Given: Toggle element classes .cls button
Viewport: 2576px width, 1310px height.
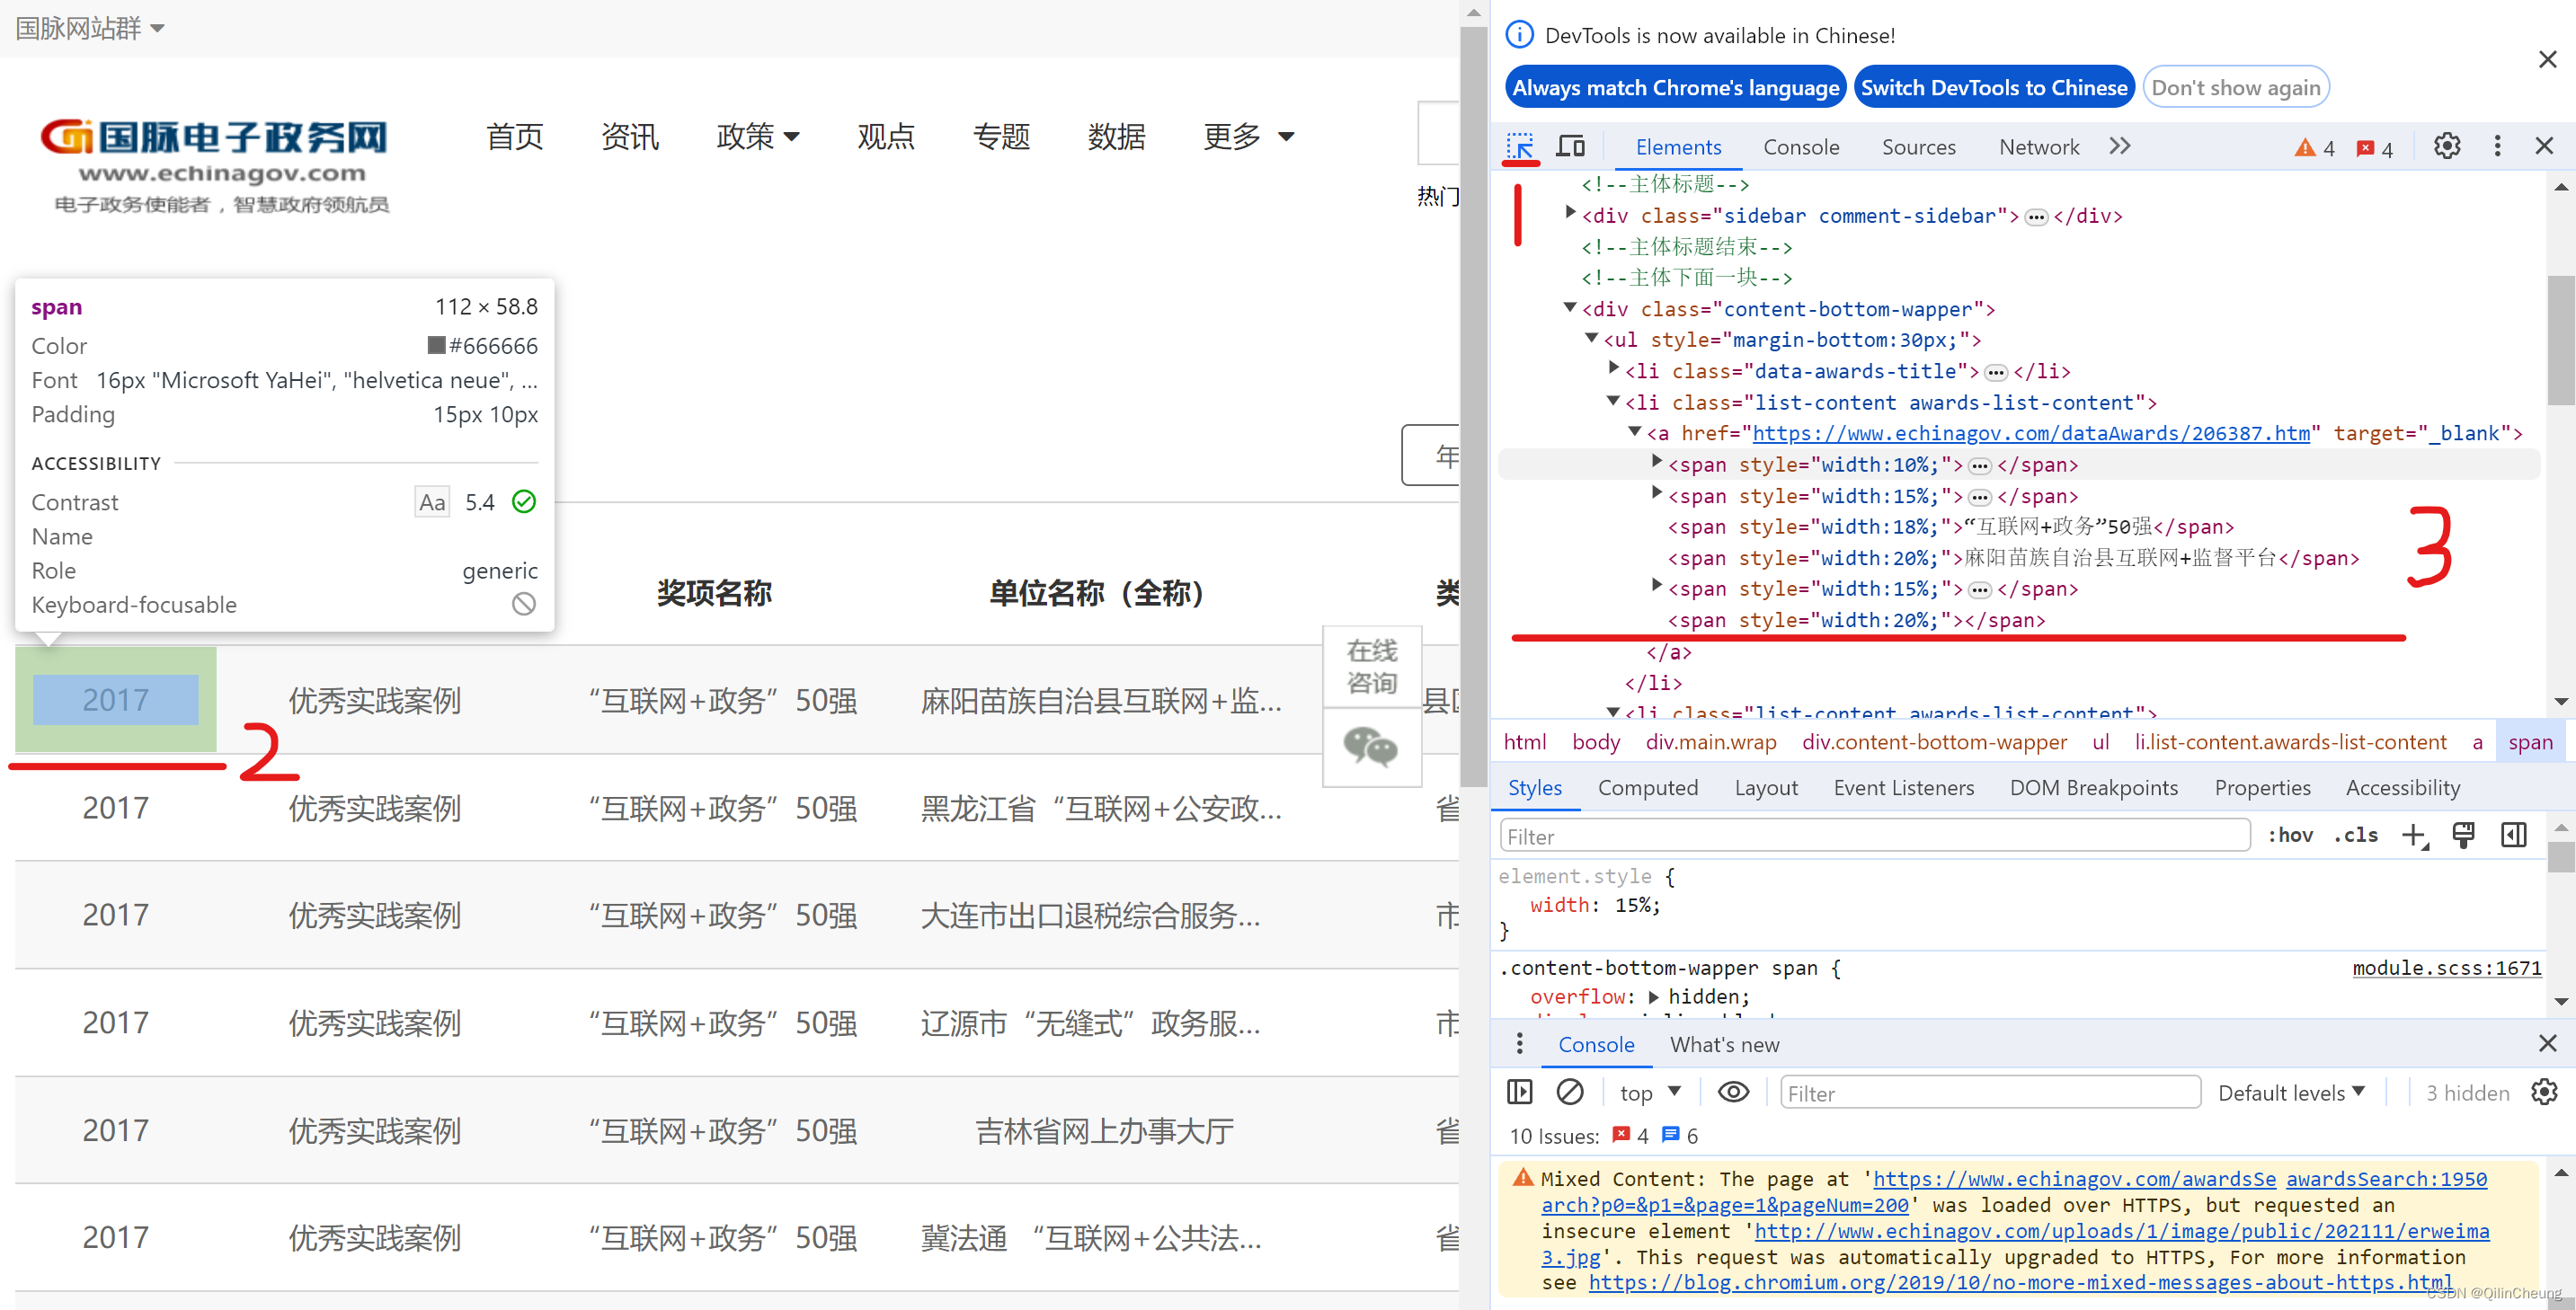Looking at the screenshot, I should tap(2355, 835).
